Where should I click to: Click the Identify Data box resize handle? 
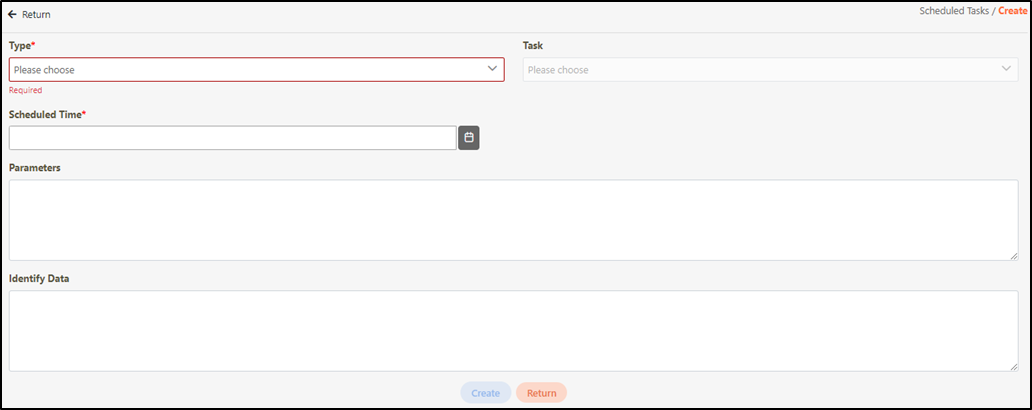coord(1014,367)
